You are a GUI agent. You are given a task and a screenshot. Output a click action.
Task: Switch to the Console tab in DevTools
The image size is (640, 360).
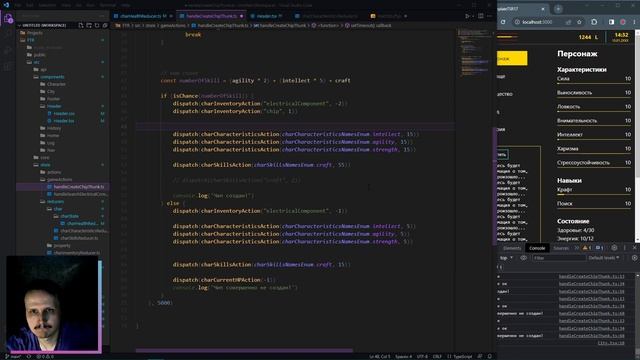click(x=537, y=248)
